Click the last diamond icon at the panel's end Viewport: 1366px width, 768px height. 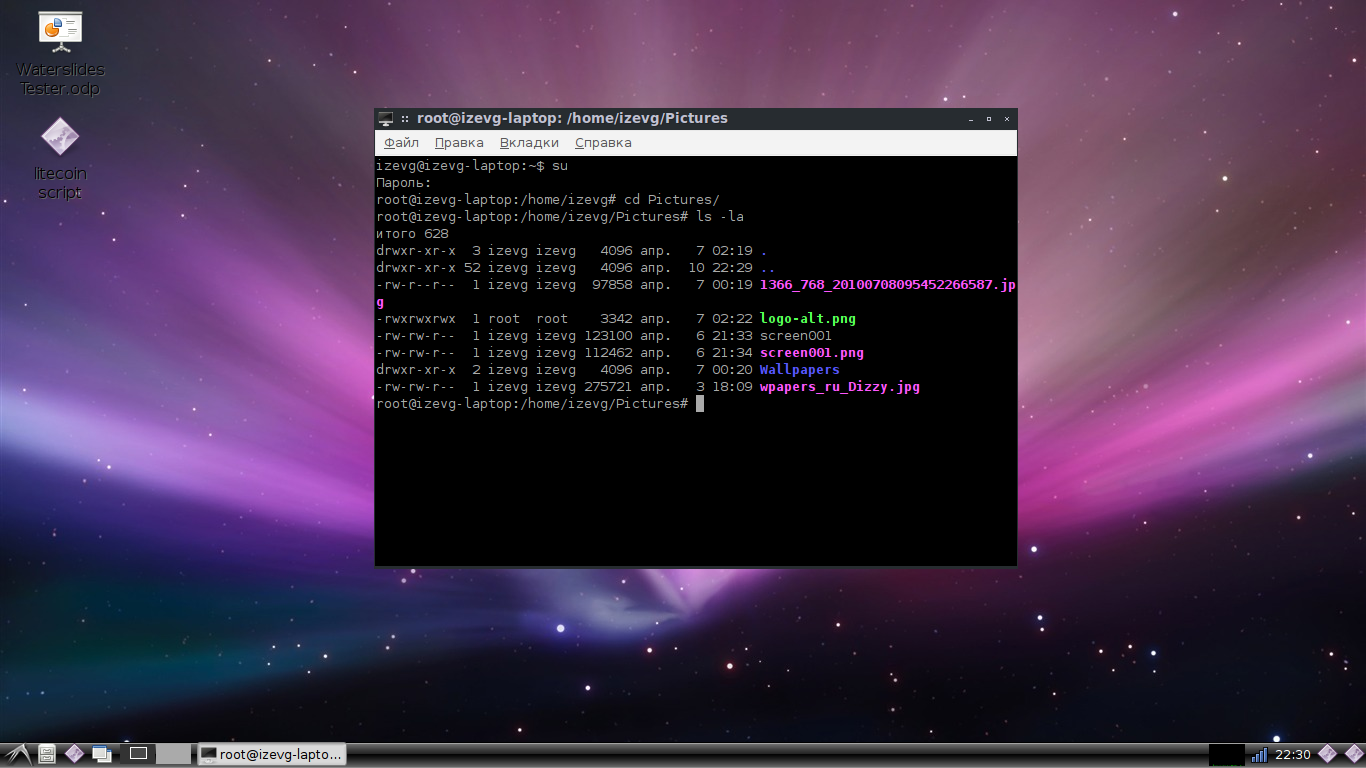click(x=1353, y=754)
